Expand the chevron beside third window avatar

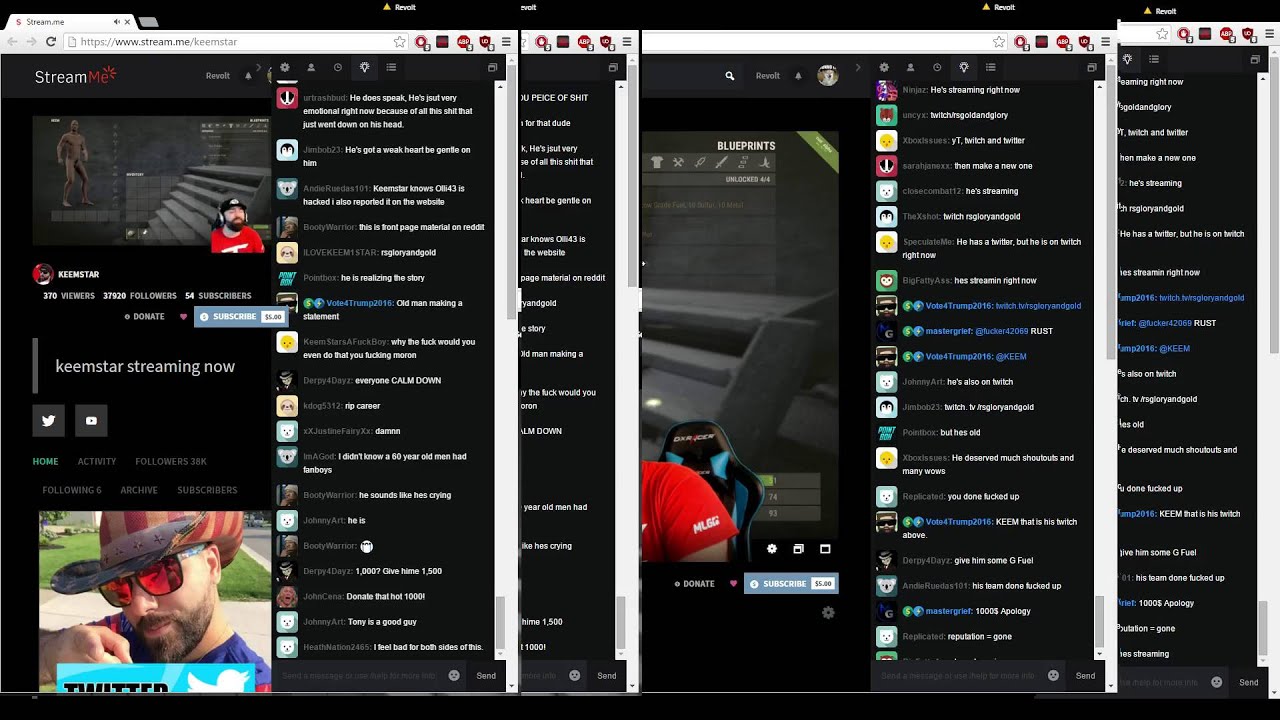coord(857,68)
